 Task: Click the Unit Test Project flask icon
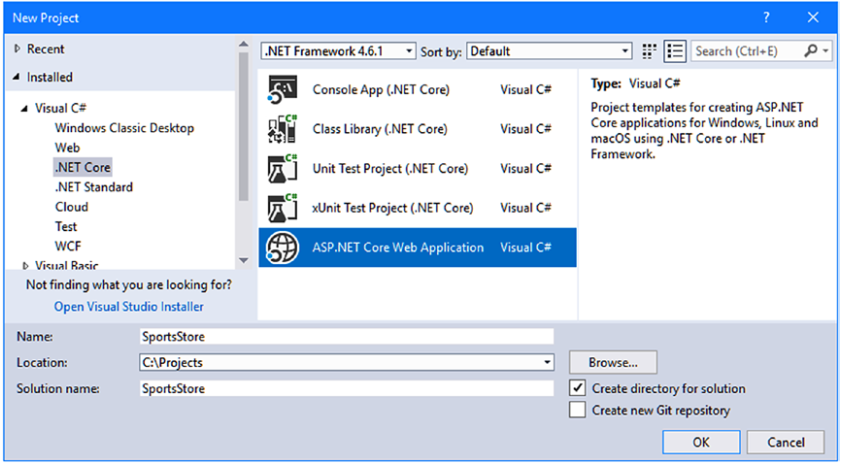tap(280, 169)
